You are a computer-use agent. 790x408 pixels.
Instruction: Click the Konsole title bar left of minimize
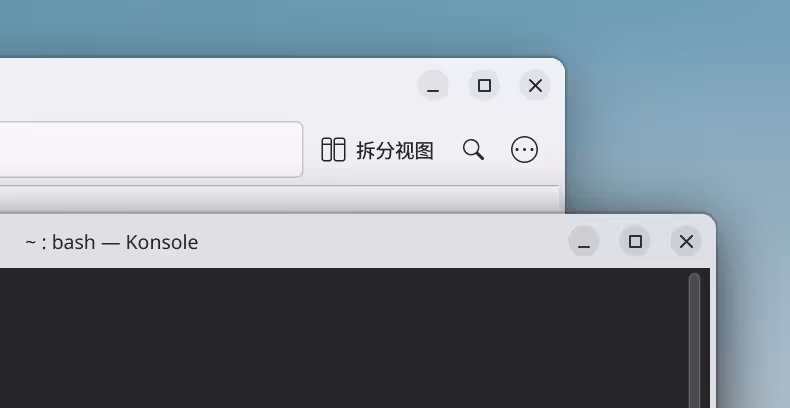coord(383,242)
